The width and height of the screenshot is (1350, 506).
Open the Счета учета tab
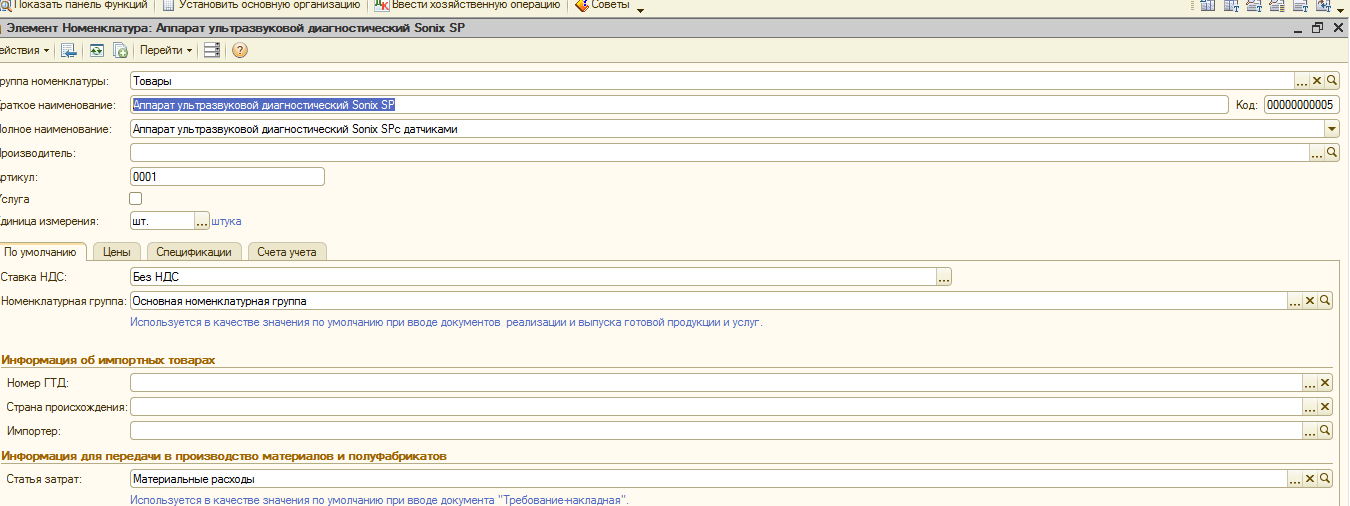pyautogui.click(x=287, y=252)
